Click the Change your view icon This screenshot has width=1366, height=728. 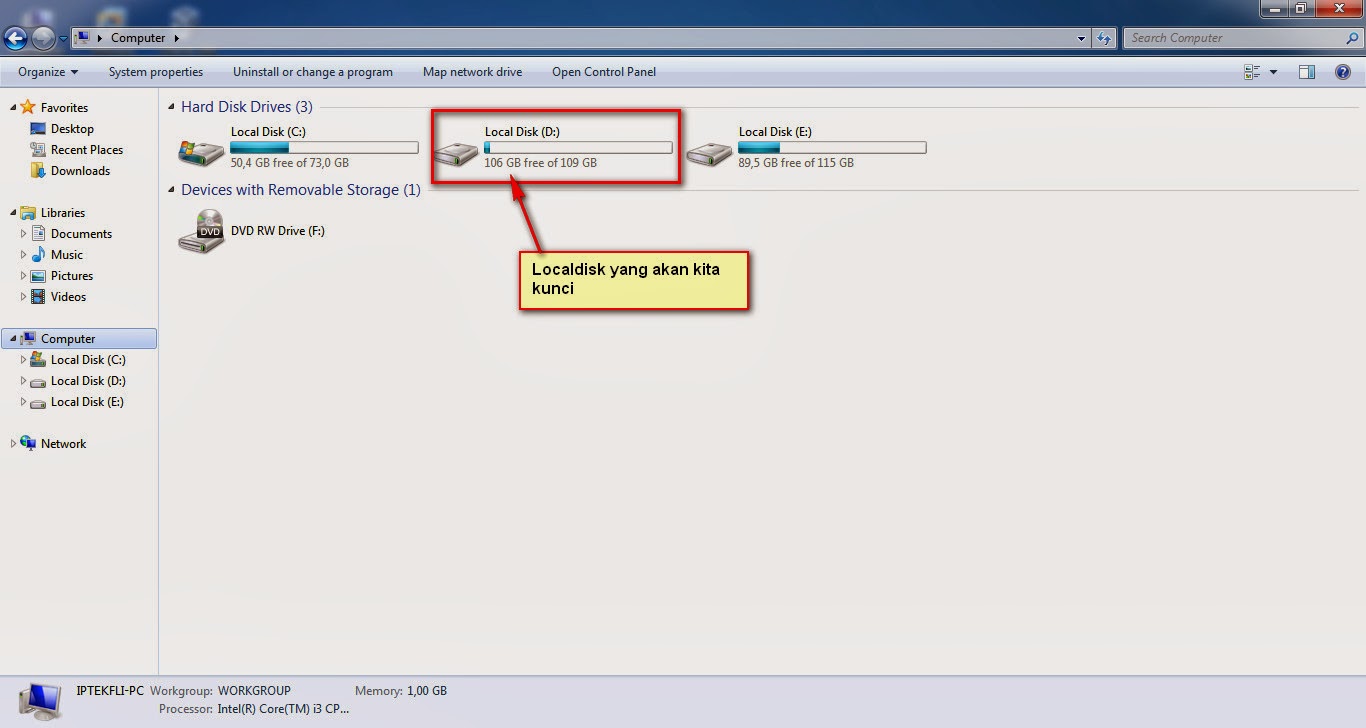1252,72
